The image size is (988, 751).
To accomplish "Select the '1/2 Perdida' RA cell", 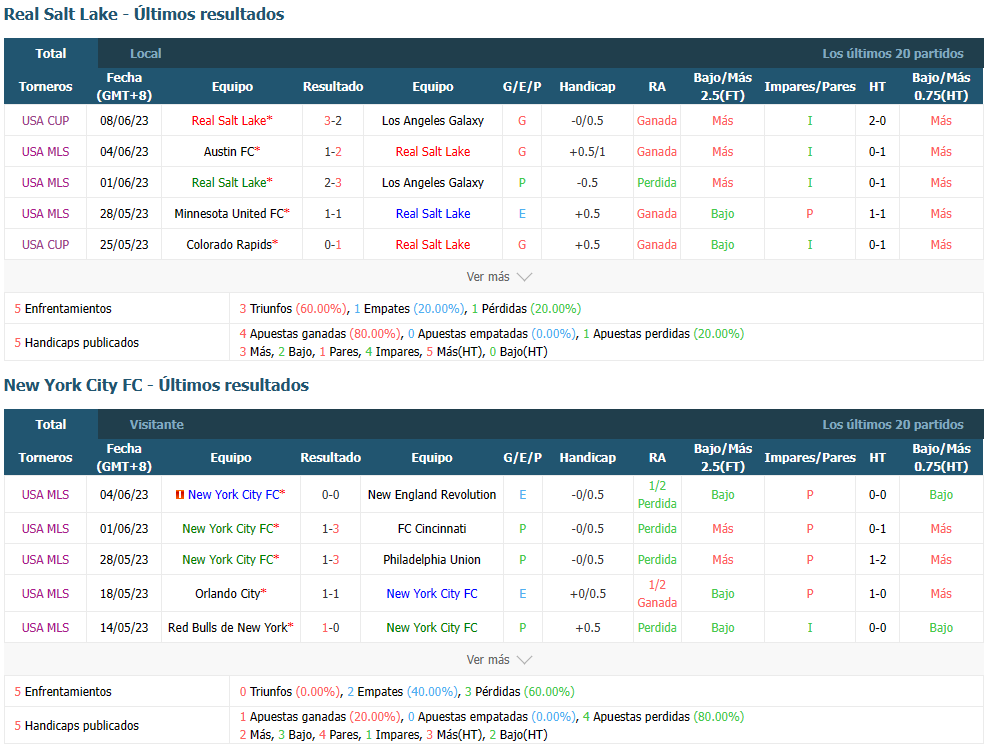I will [x=657, y=495].
